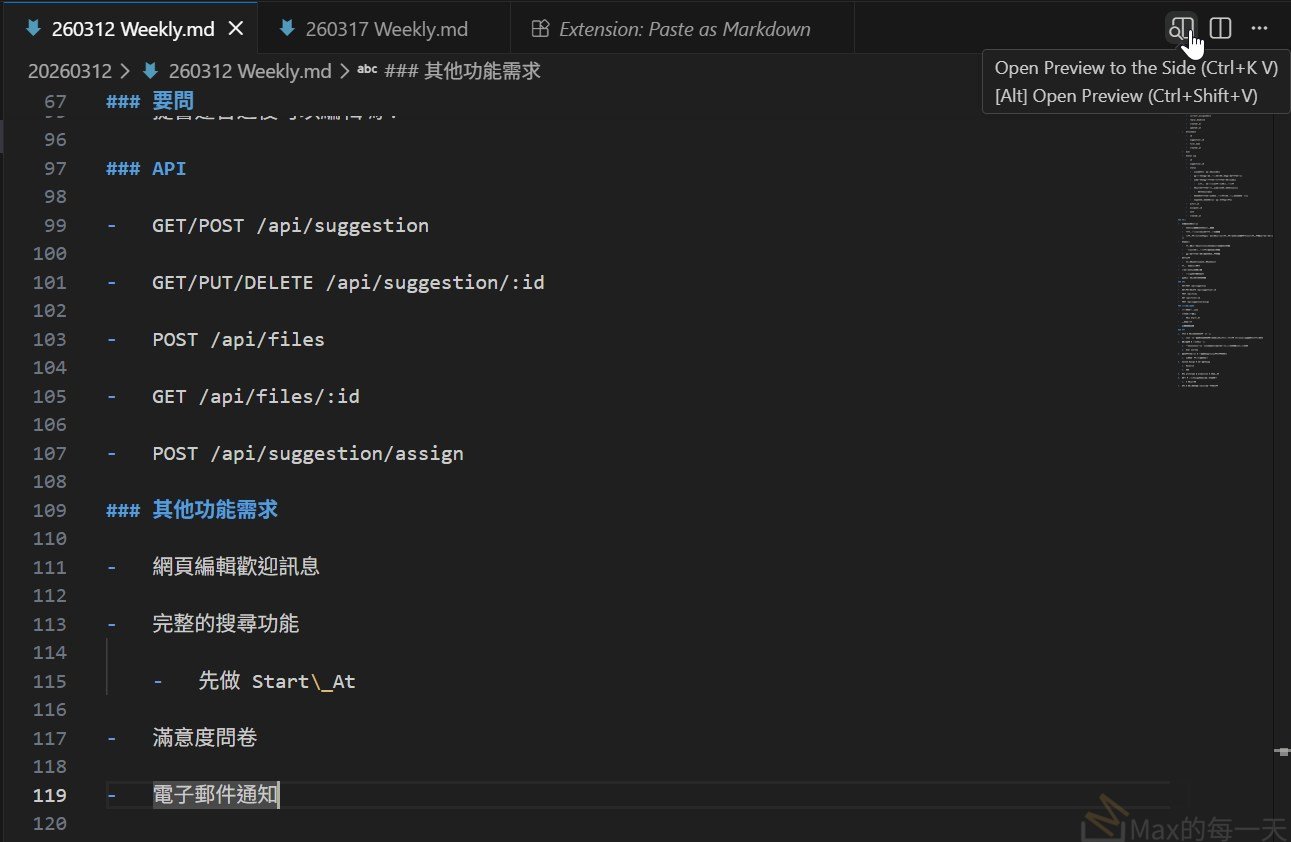Close the 260312 Weekly.md tab
Screen dimensions: 1291x842
click(236, 29)
